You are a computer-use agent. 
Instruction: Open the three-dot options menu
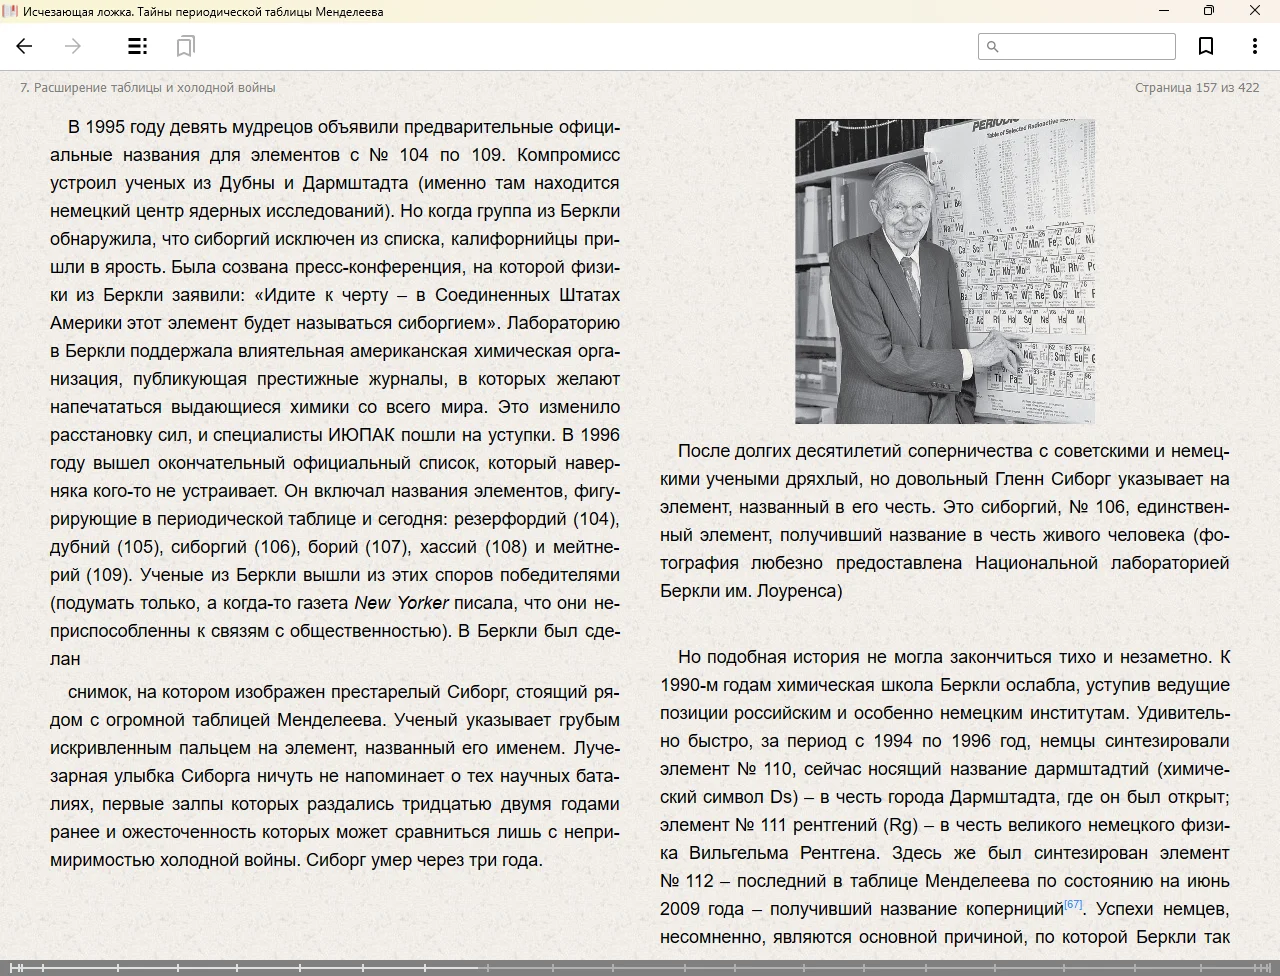pyautogui.click(x=1254, y=46)
